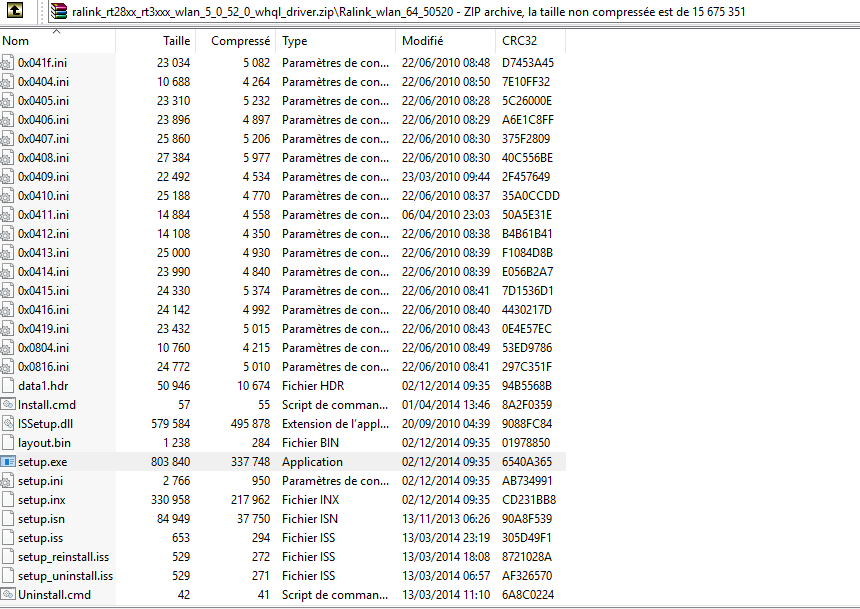This screenshot has width=860, height=609.
Task: Click the CRC32 value AF326570
Action: [x=527, y=576]
